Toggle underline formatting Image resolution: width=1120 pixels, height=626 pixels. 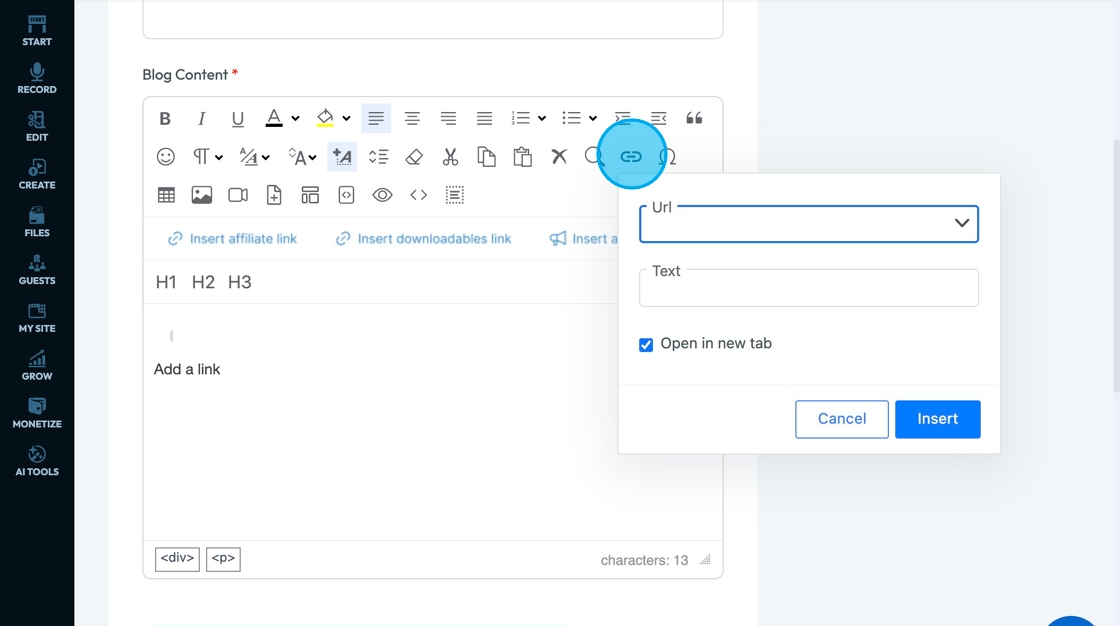[238, 119]
